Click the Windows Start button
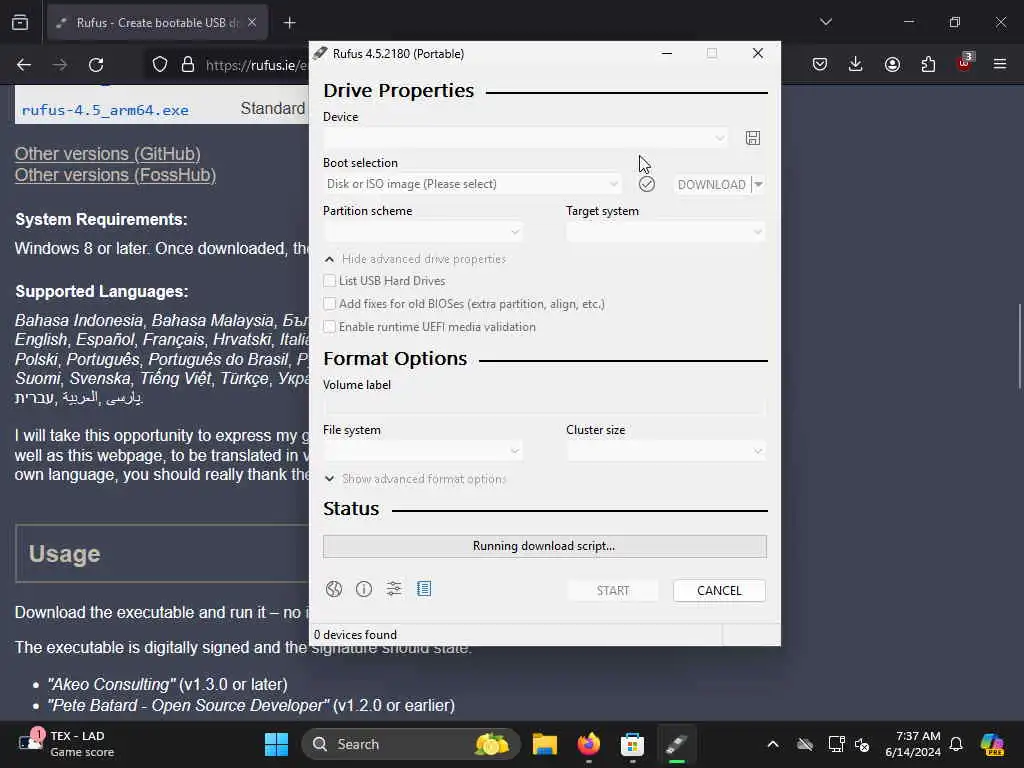This screenshot has width=1024, height=768. tap(276, 744)
